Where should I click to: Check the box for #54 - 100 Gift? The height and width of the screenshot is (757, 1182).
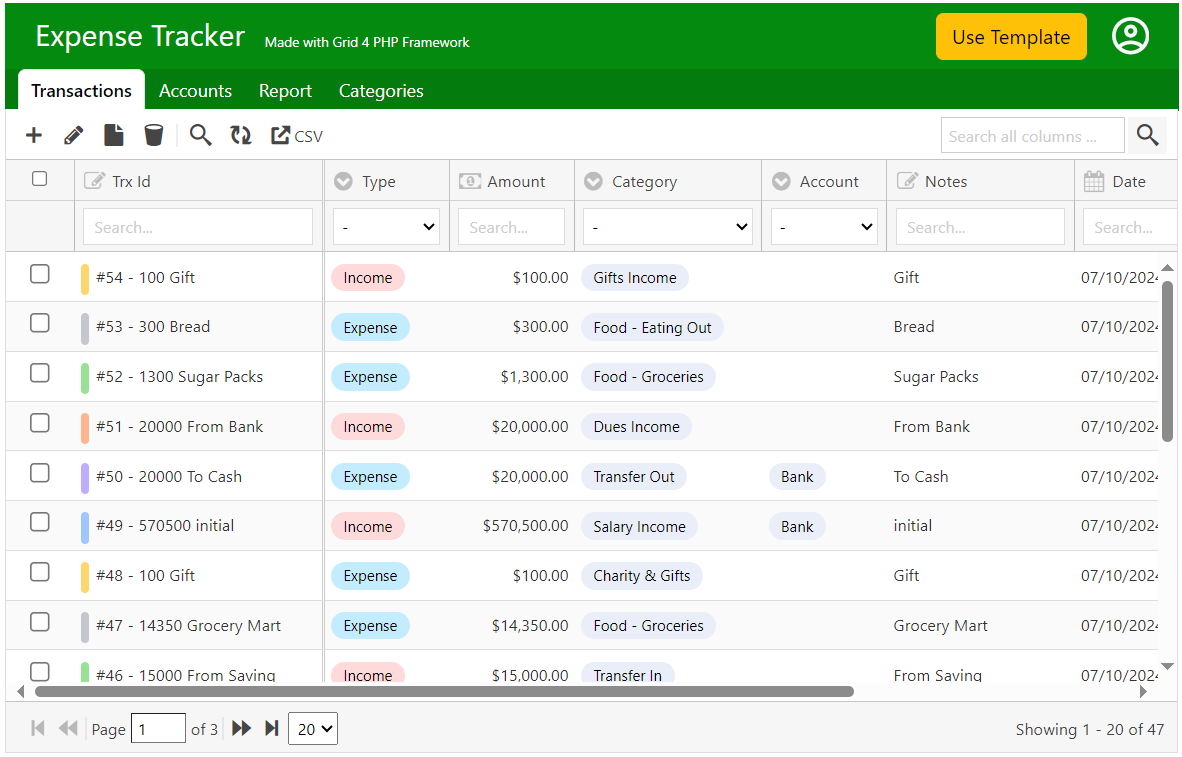click(x=40, y=274)
